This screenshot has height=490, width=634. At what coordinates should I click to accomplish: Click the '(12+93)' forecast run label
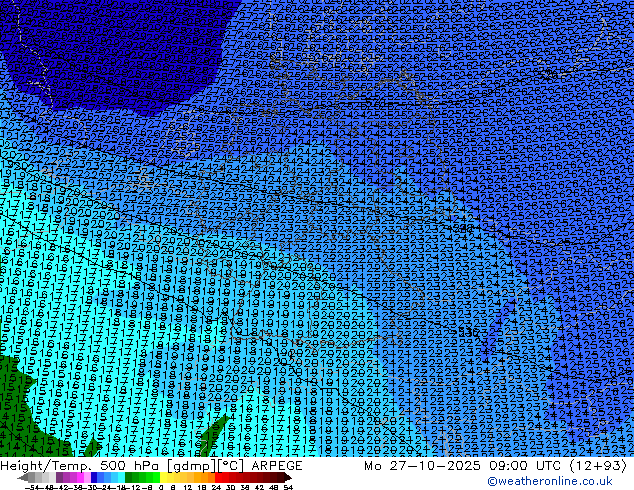[x=599, y=466]
